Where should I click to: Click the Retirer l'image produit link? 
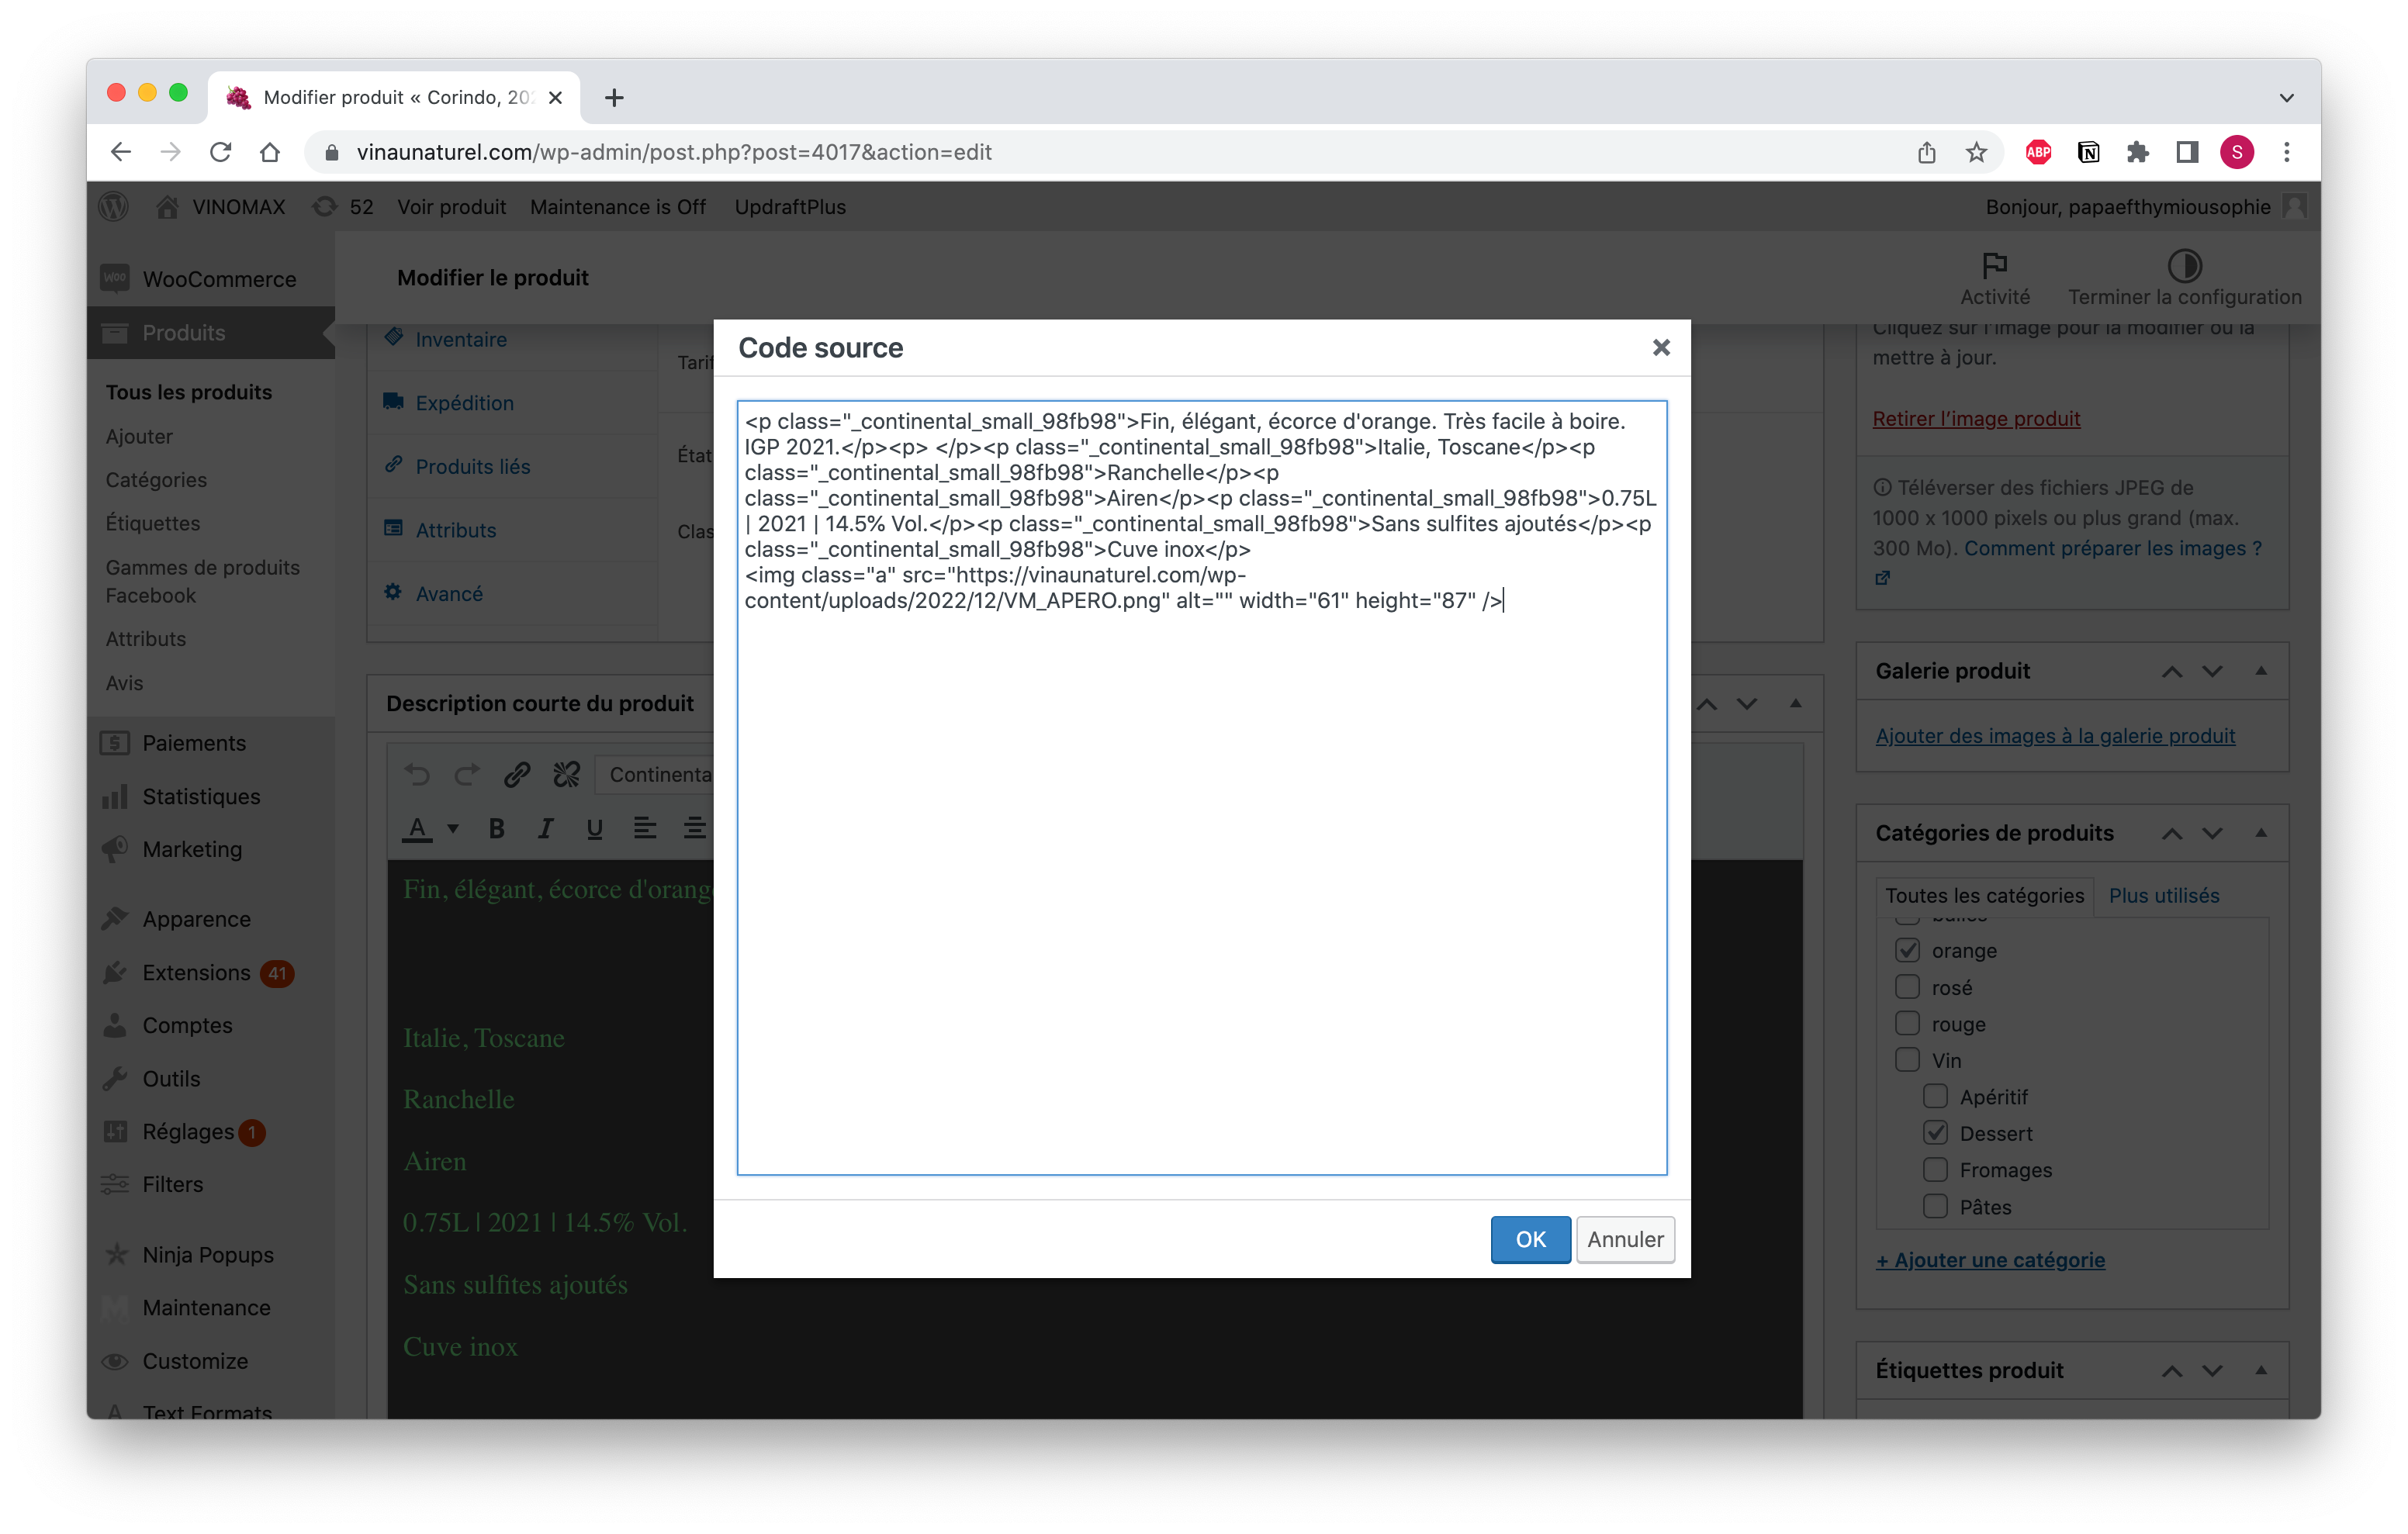coord(1975,419)
